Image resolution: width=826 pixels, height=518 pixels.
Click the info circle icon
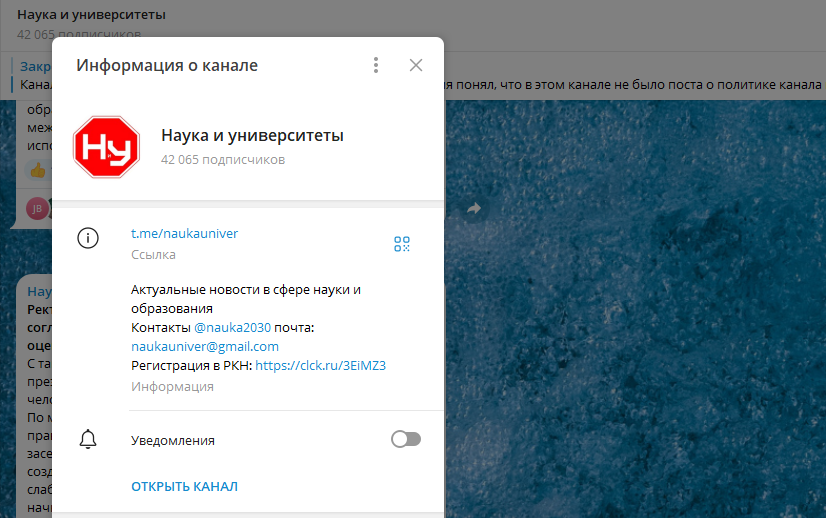pyautogui.click(x=88, y=238)
